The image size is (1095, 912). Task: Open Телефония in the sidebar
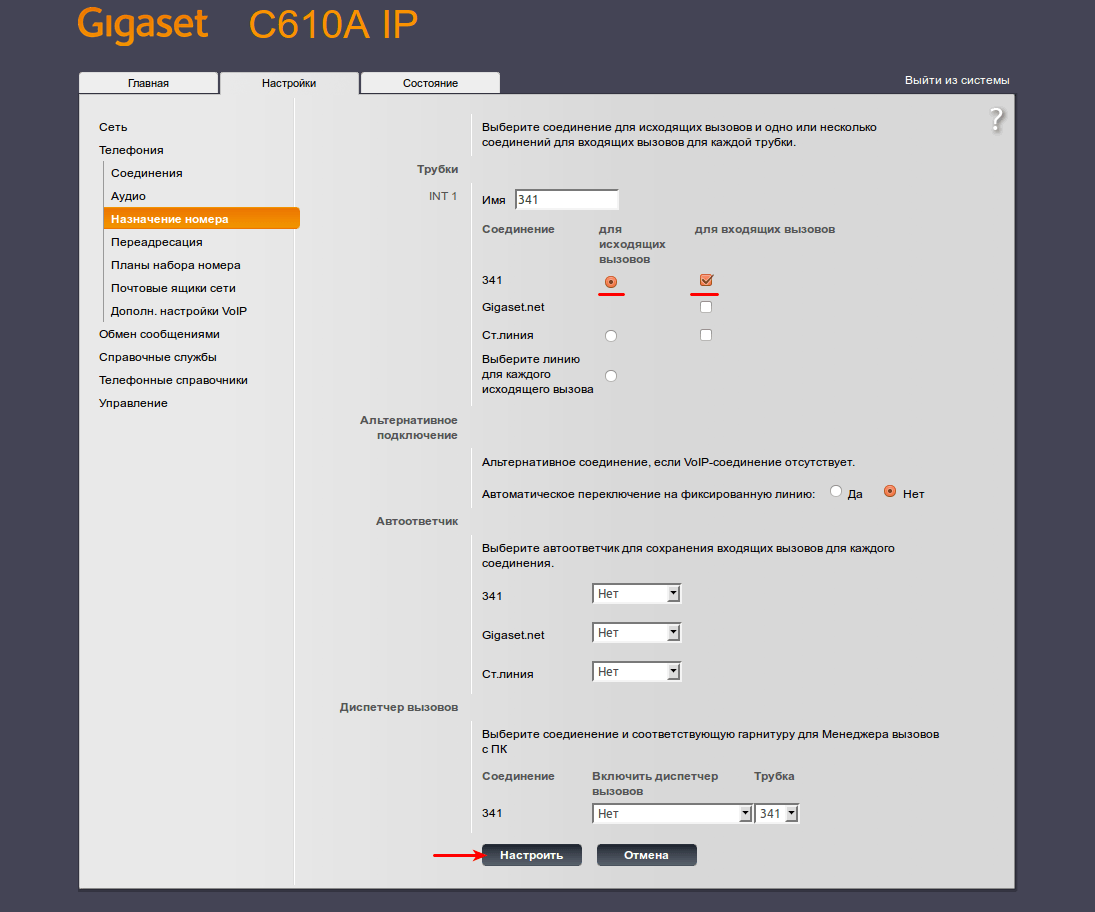coord(131,150)
